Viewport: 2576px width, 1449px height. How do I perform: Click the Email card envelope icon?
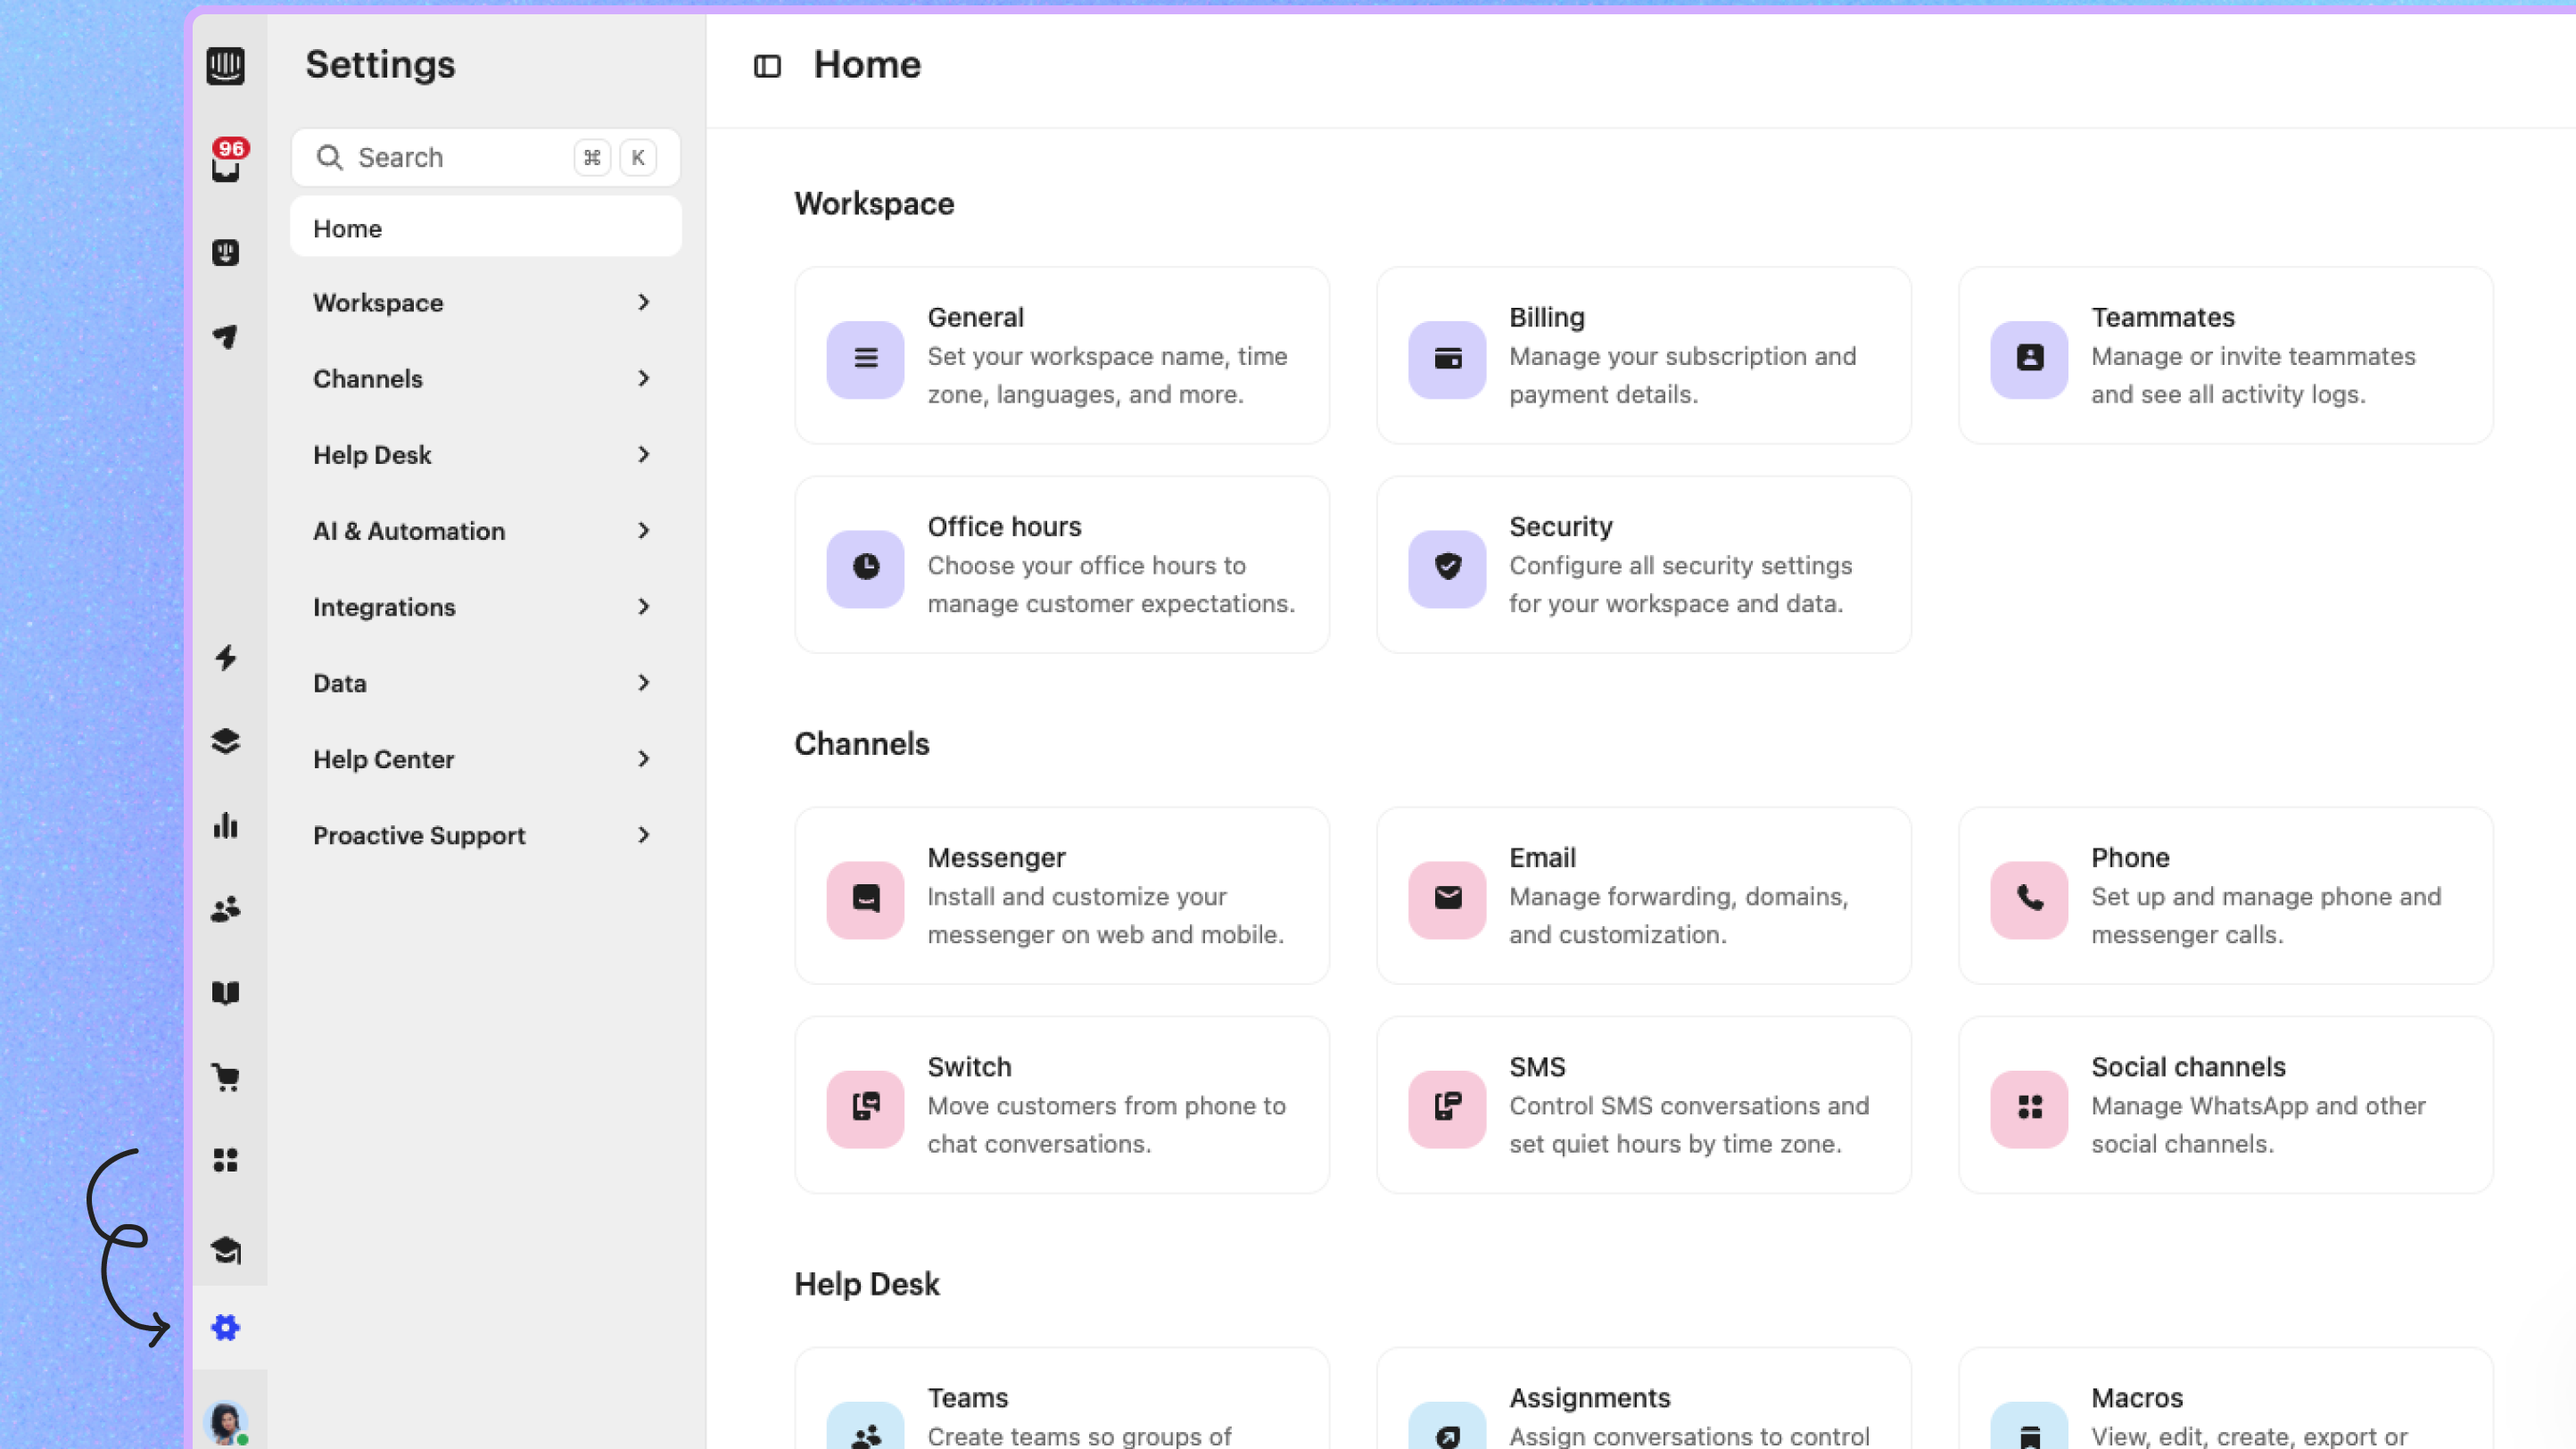coord(1447,899)
